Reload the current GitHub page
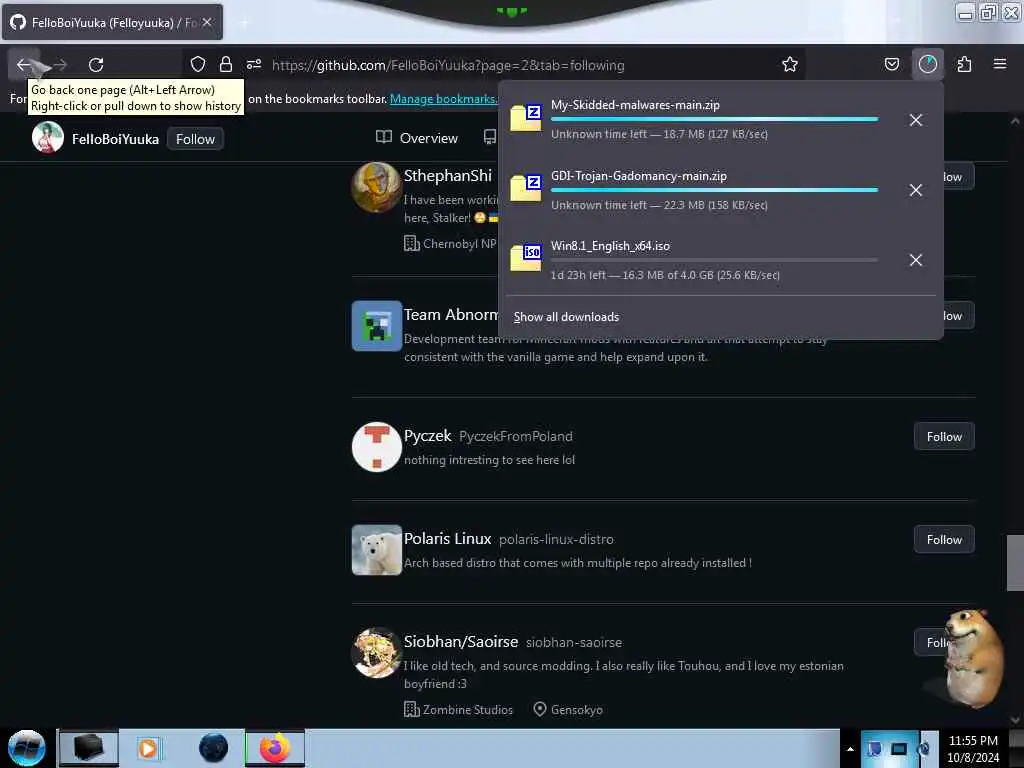Screen dimensions: 1024x768 [x=96, y=65]
